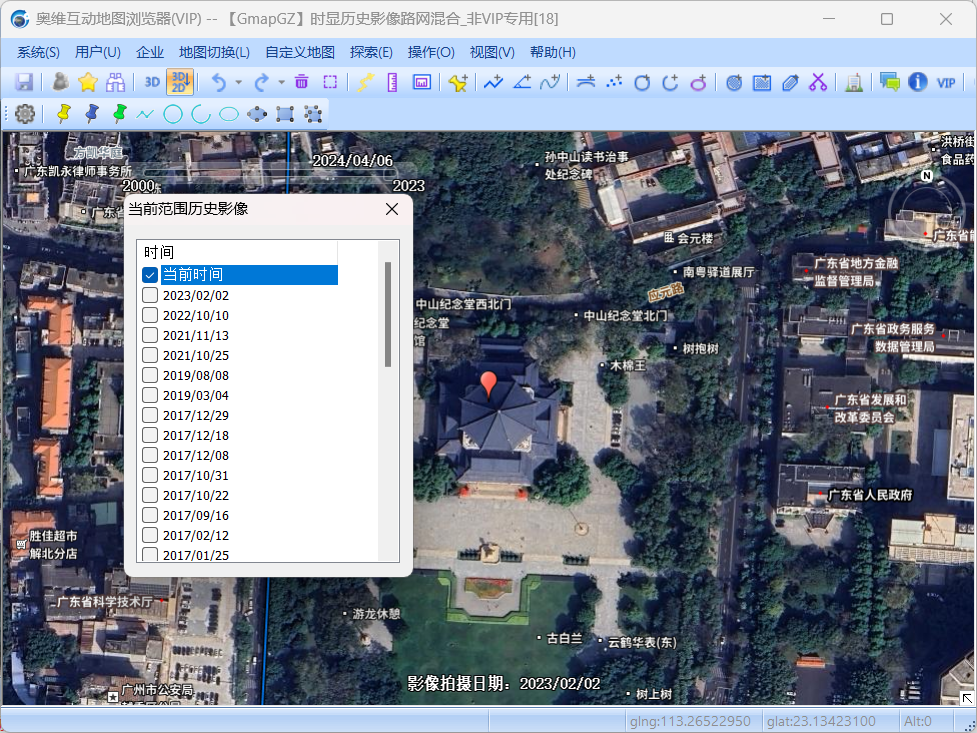Click the binoculars search icon
Image resolution: width=977 pixels, height=733 pixels.
click(x=116, y=82)
